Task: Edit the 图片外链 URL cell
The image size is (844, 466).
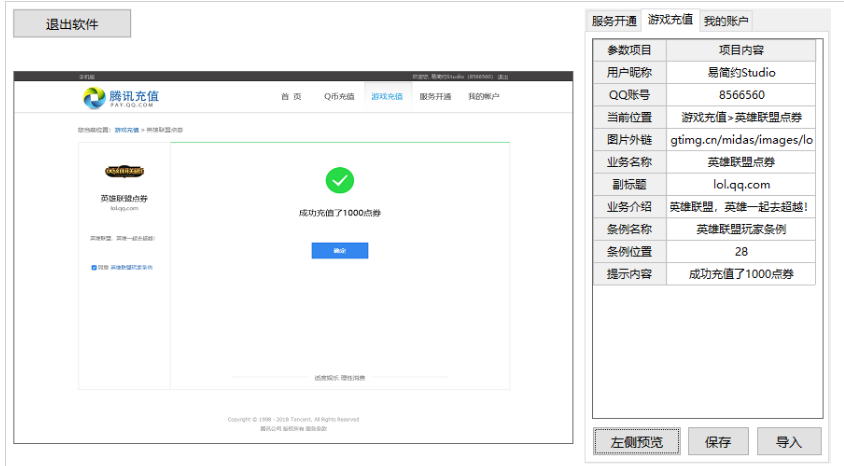Action: [741, 140]
